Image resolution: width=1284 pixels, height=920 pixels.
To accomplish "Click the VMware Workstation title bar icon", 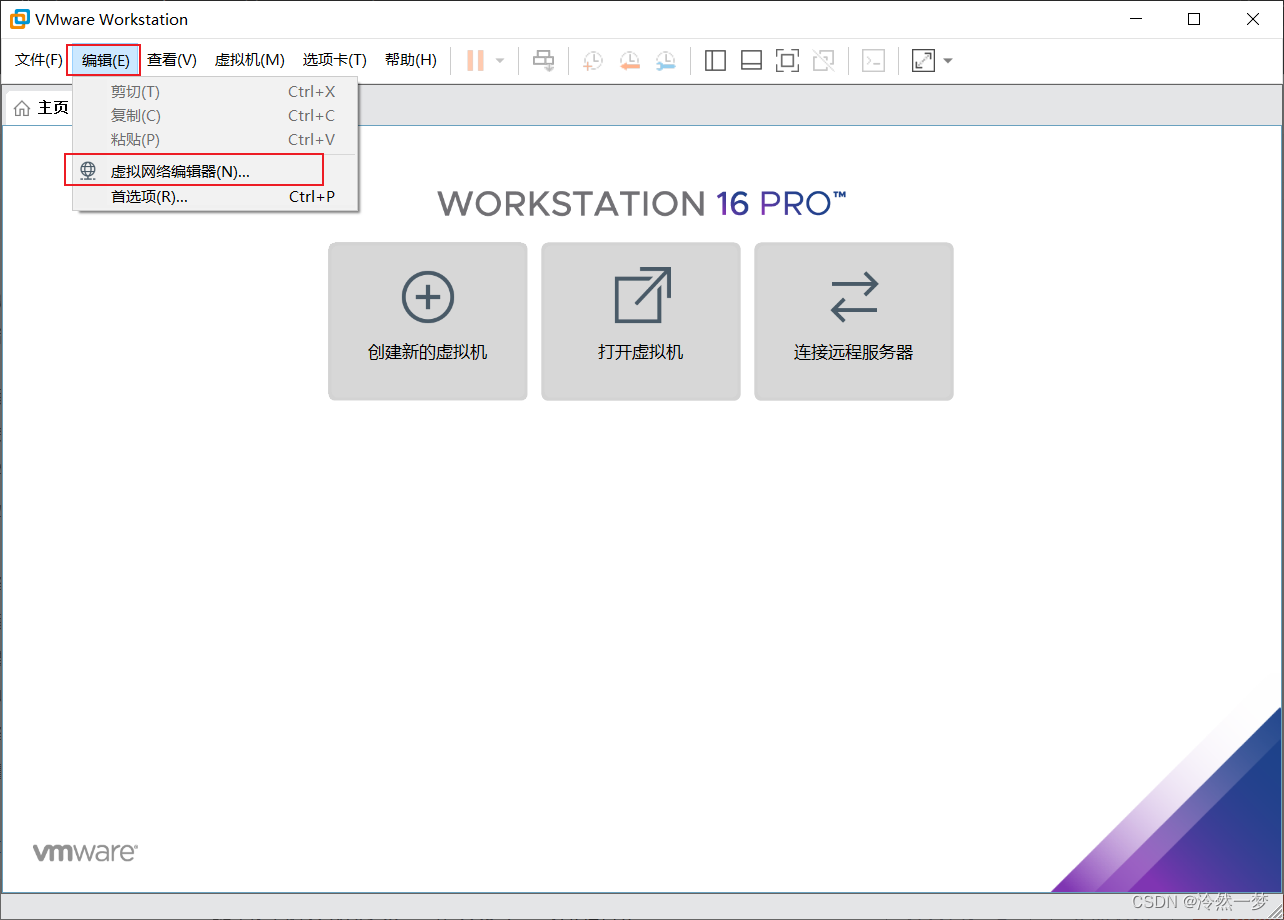I will point(20,19).
